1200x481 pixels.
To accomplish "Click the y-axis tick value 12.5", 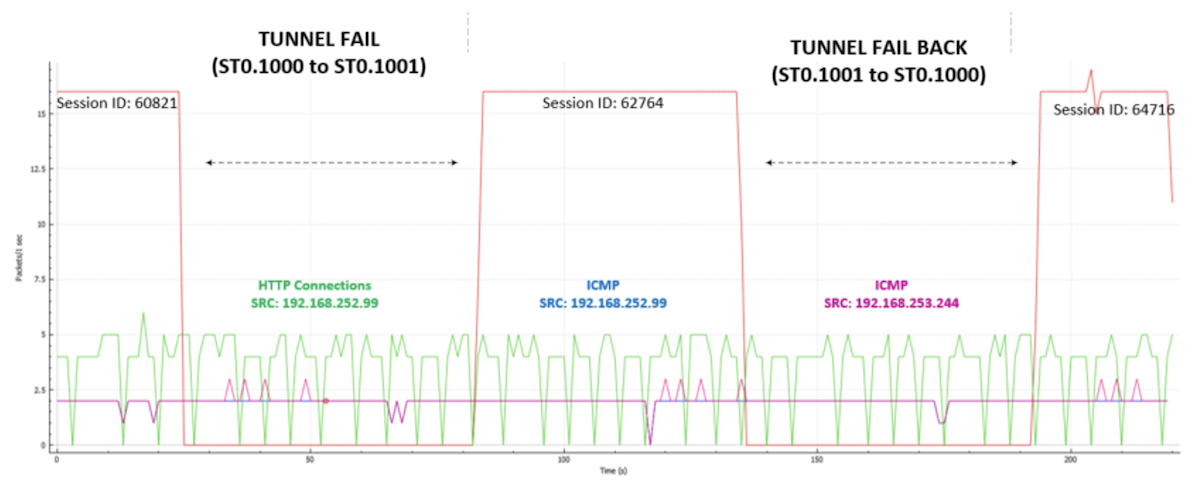I will pos(36,169).
